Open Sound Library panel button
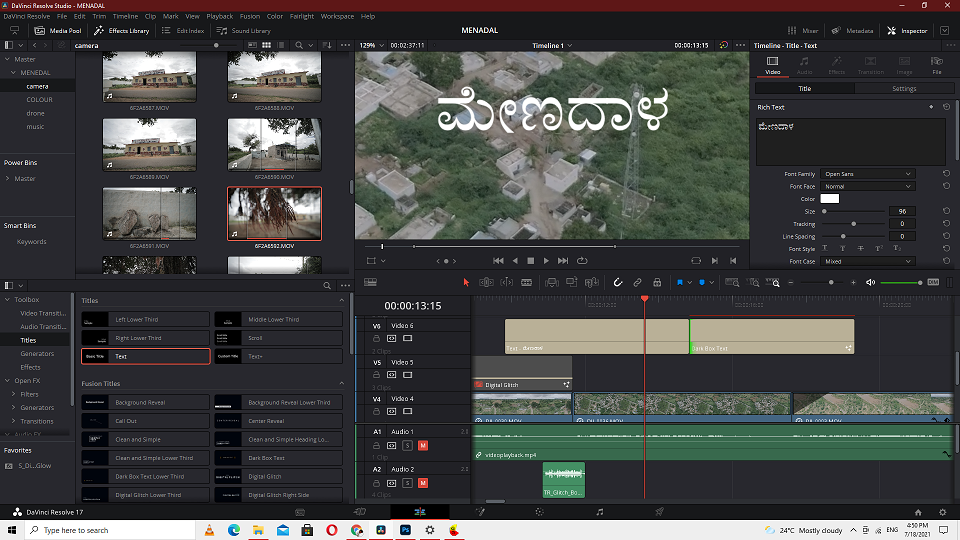The width and height of the screenshot is (960, 540). coord(244,31)
